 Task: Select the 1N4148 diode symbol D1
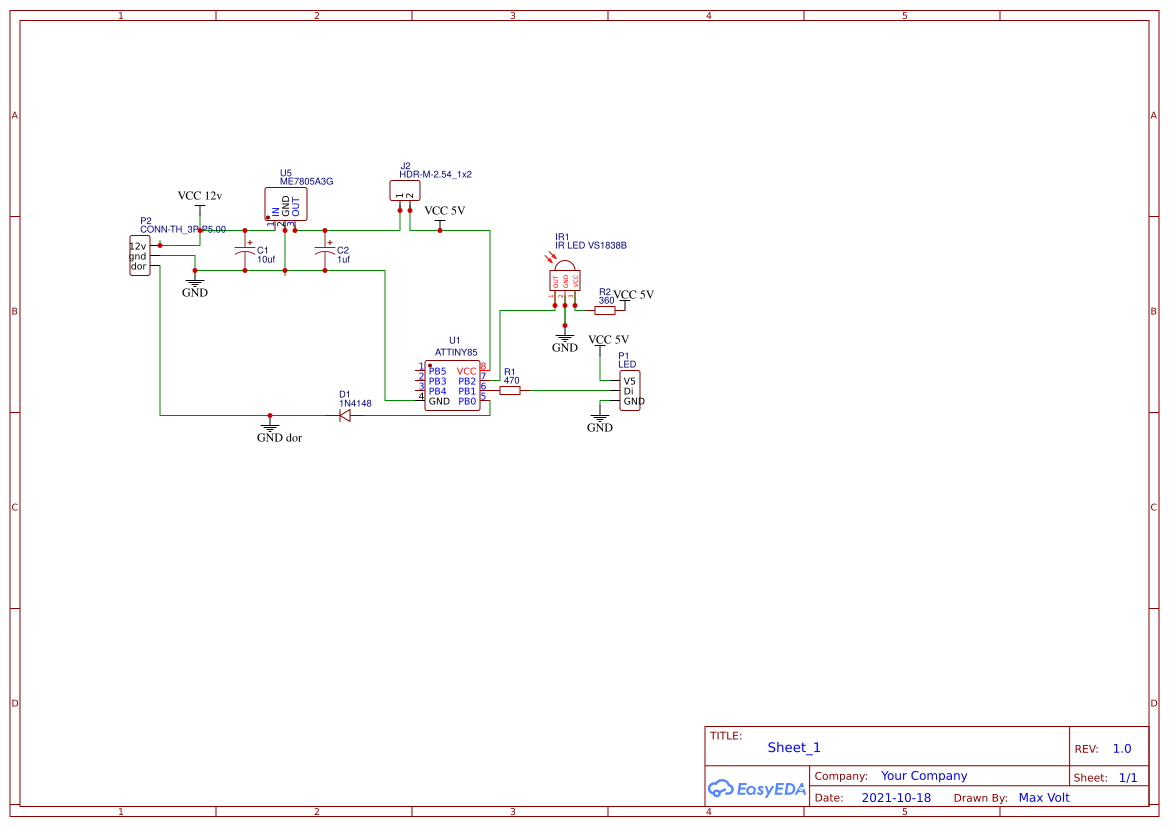[345, 413]
